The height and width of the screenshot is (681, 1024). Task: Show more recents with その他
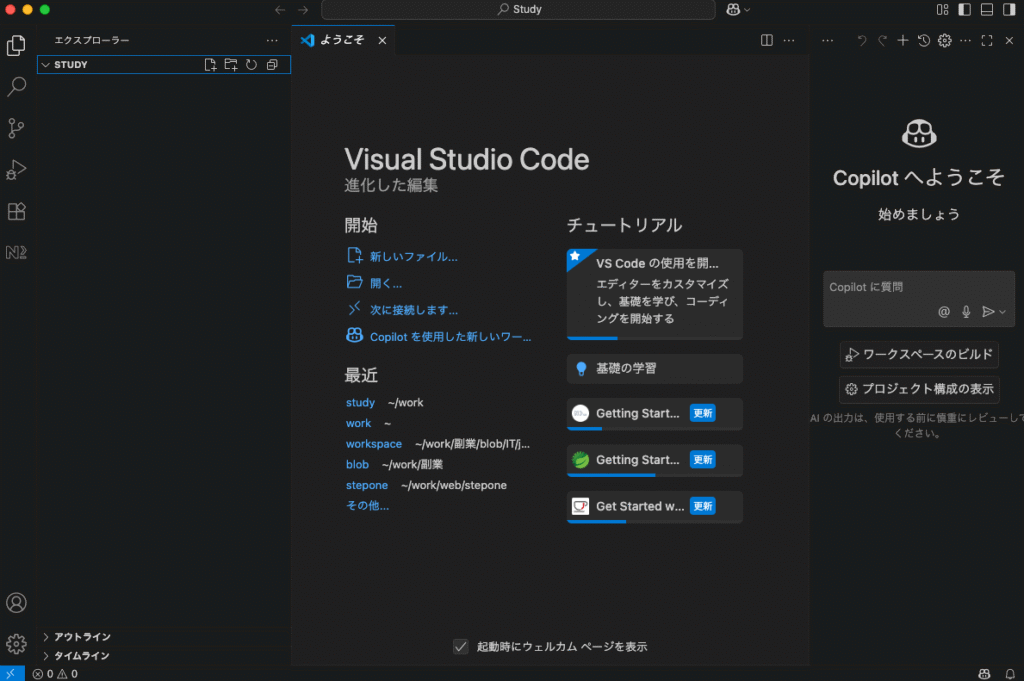coord(367,505)
